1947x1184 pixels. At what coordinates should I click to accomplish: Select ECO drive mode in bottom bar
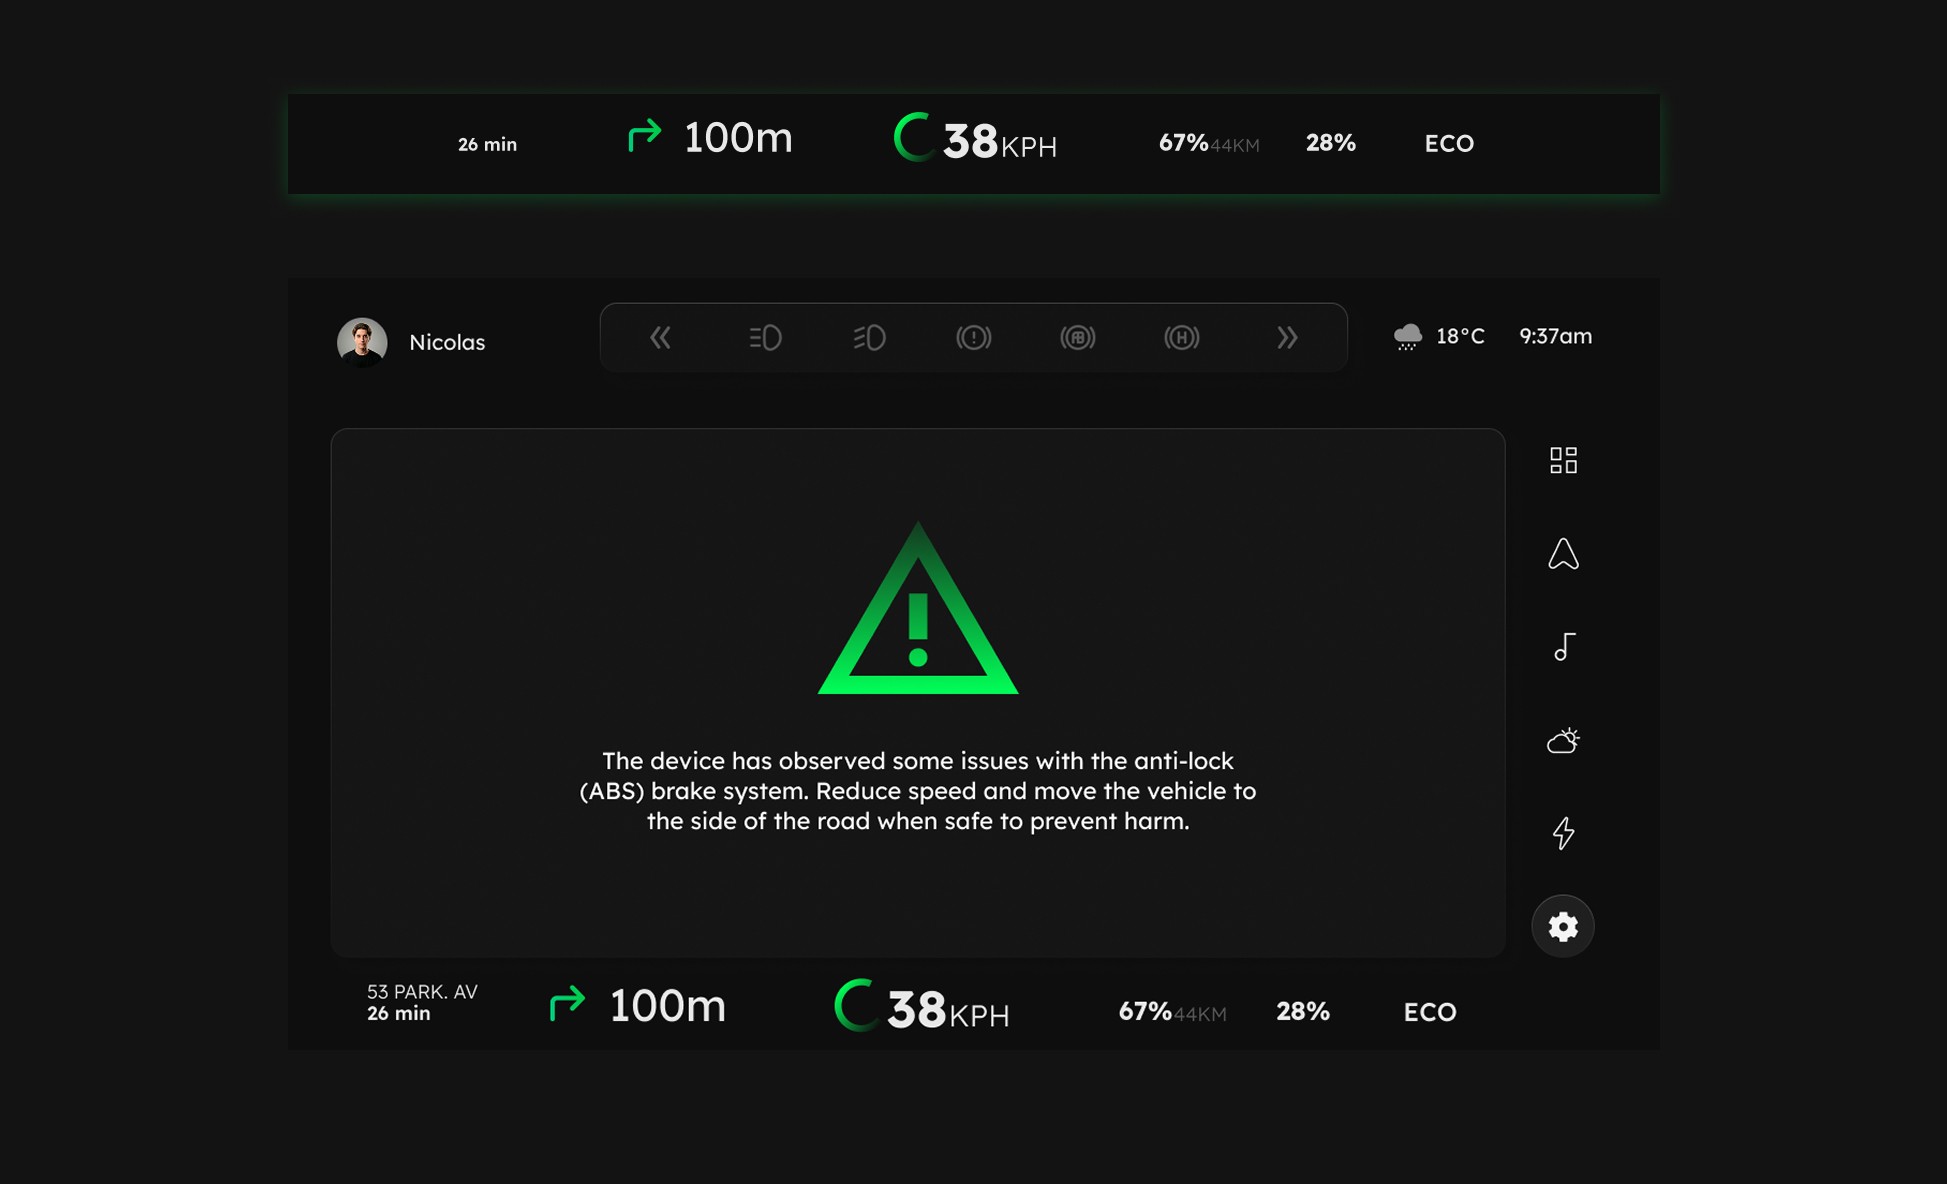pos(1429,1012)
